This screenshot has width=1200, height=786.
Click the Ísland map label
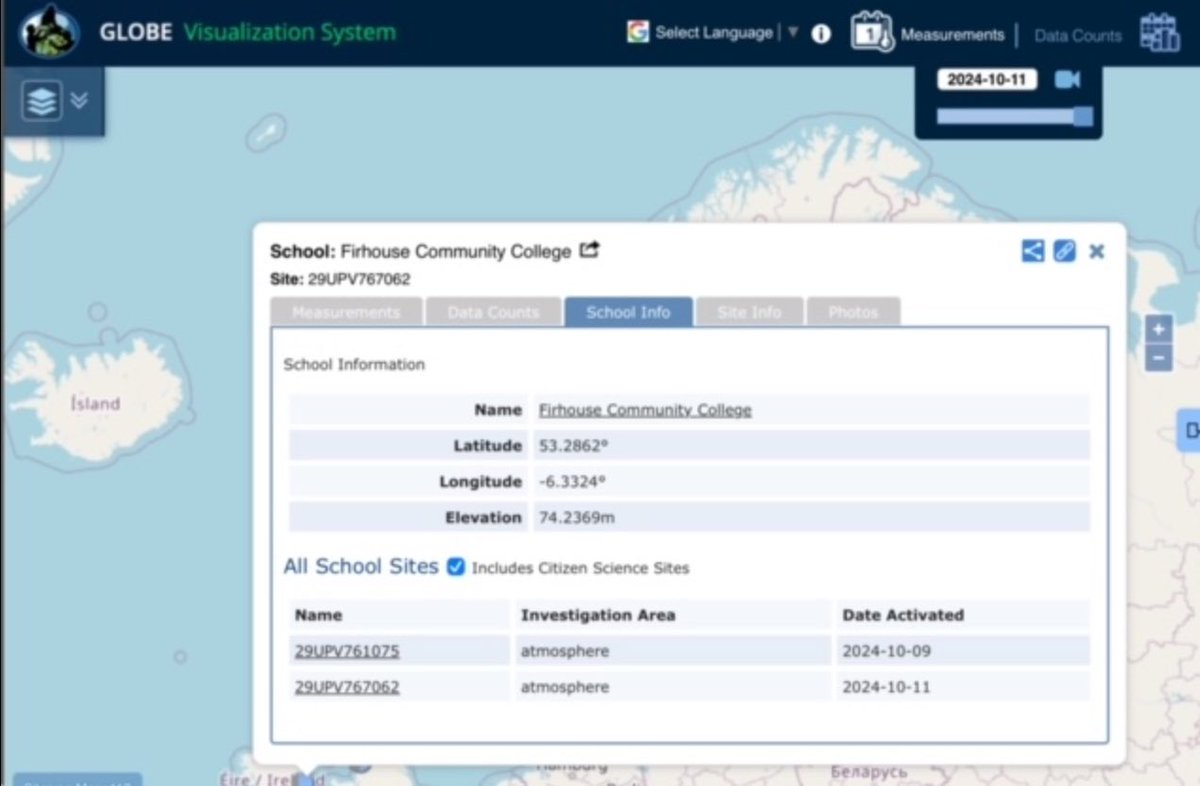tap(95, 404)
